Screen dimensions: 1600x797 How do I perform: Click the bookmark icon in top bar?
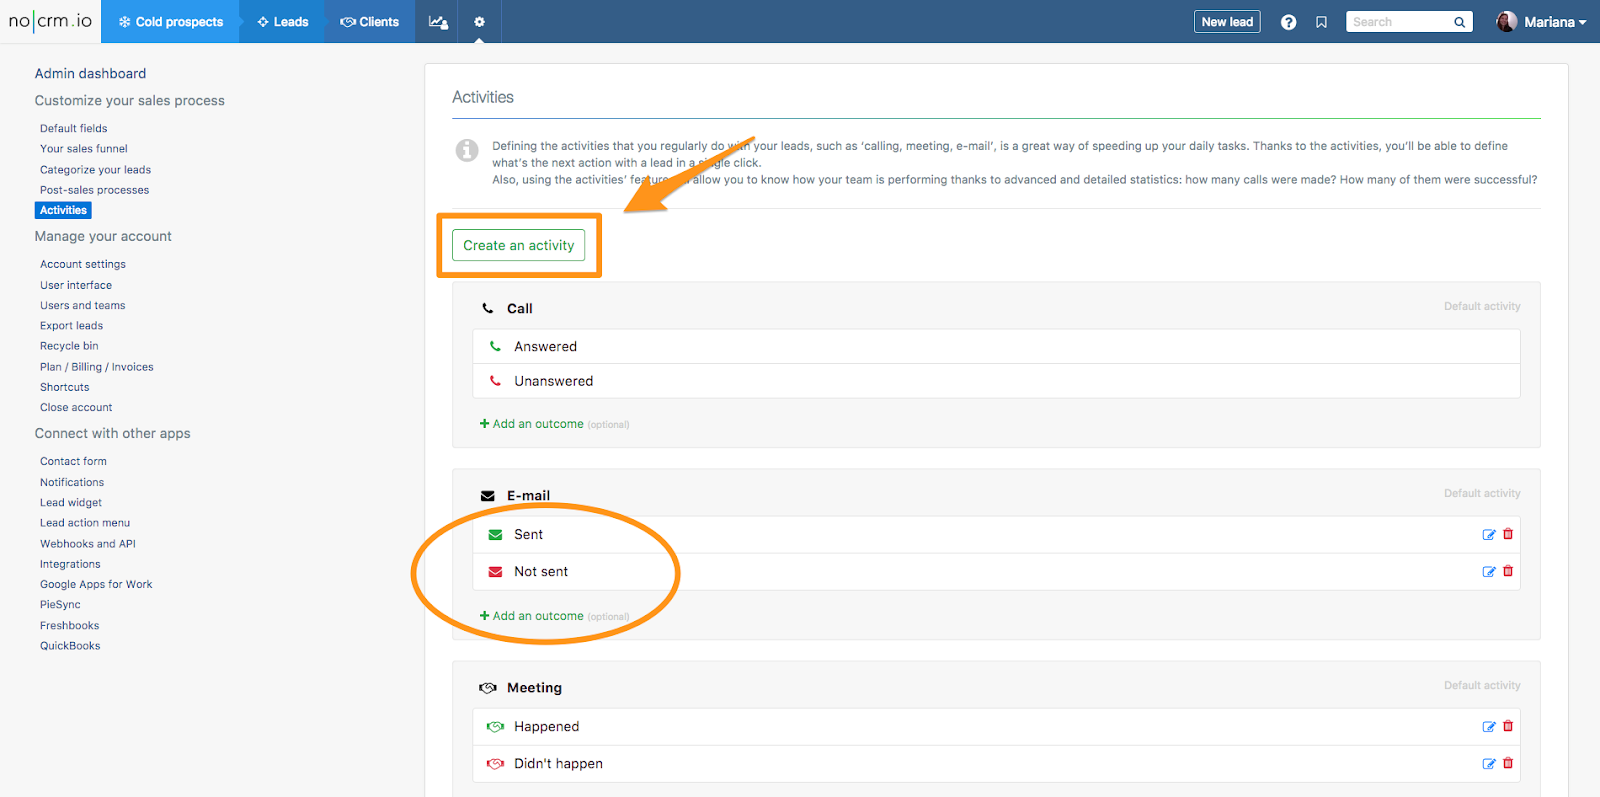point(1321,22)
